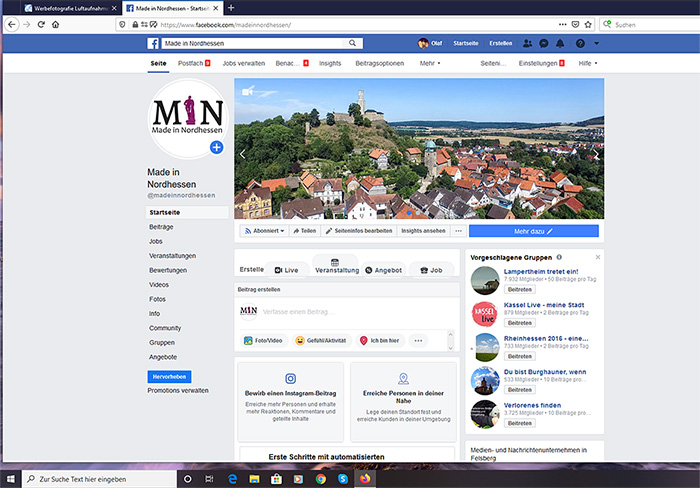Click browser back button
This screenshot has height=488, width=700.
point(12,25)
